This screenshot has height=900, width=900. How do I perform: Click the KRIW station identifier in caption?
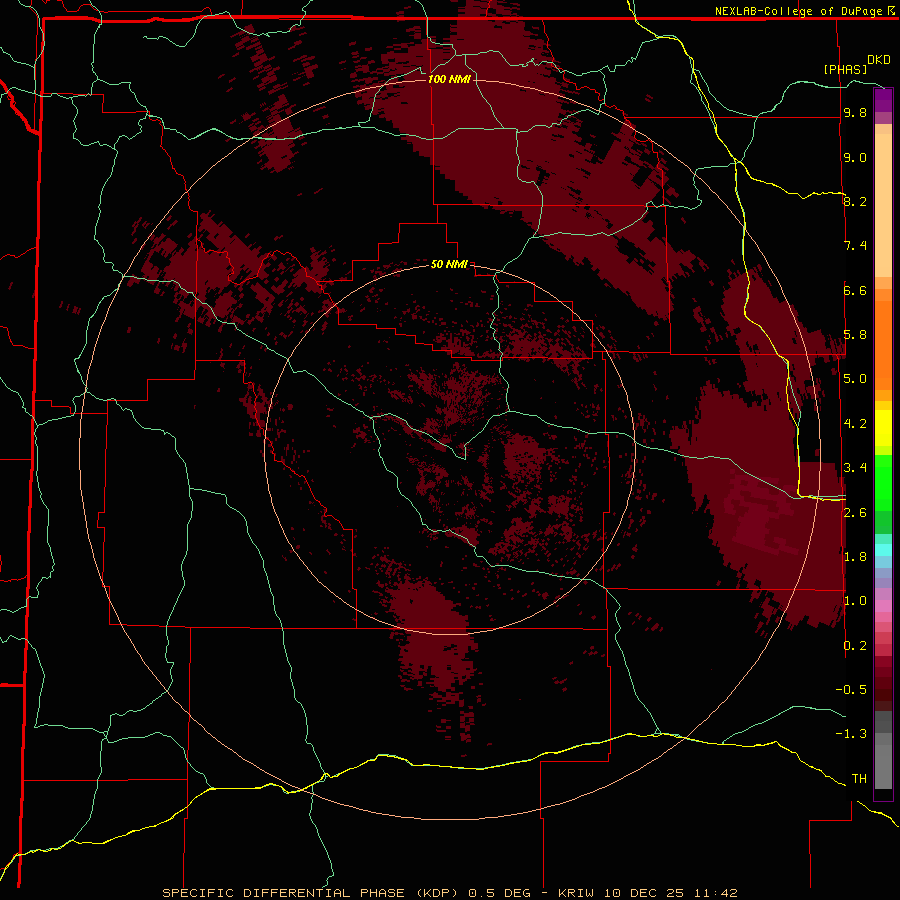579,893
